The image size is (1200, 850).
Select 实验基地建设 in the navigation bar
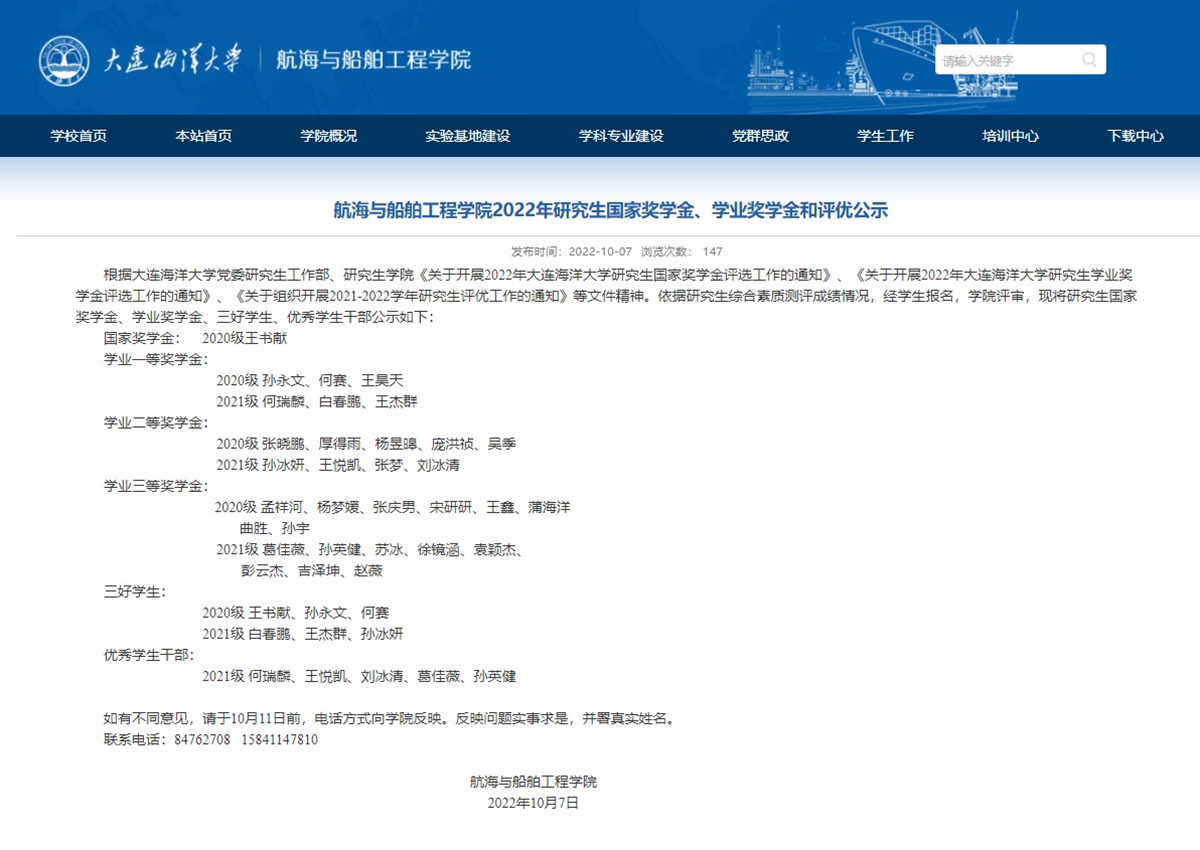tap(468, 136)
